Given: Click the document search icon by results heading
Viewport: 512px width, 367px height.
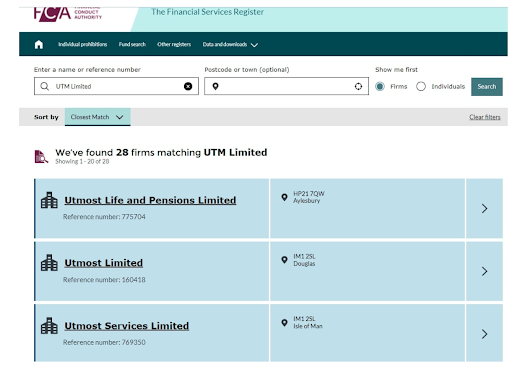Looking at the screenshot, I should [41, 157].
